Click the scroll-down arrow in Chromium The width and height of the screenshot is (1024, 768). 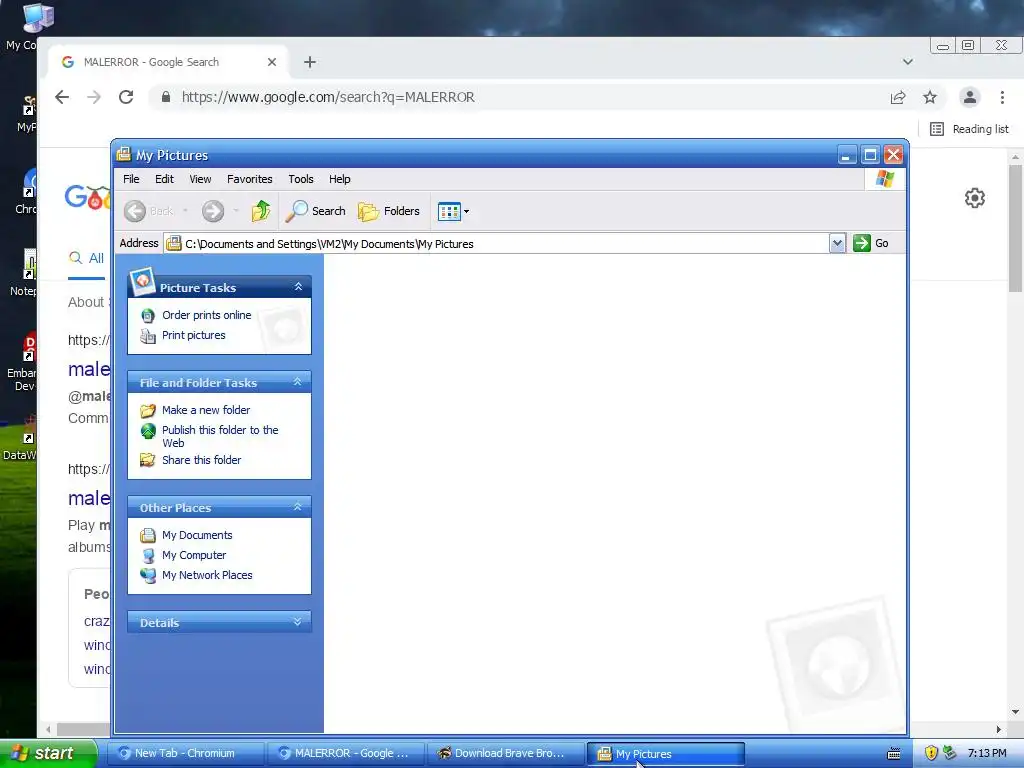point(1015,712)
